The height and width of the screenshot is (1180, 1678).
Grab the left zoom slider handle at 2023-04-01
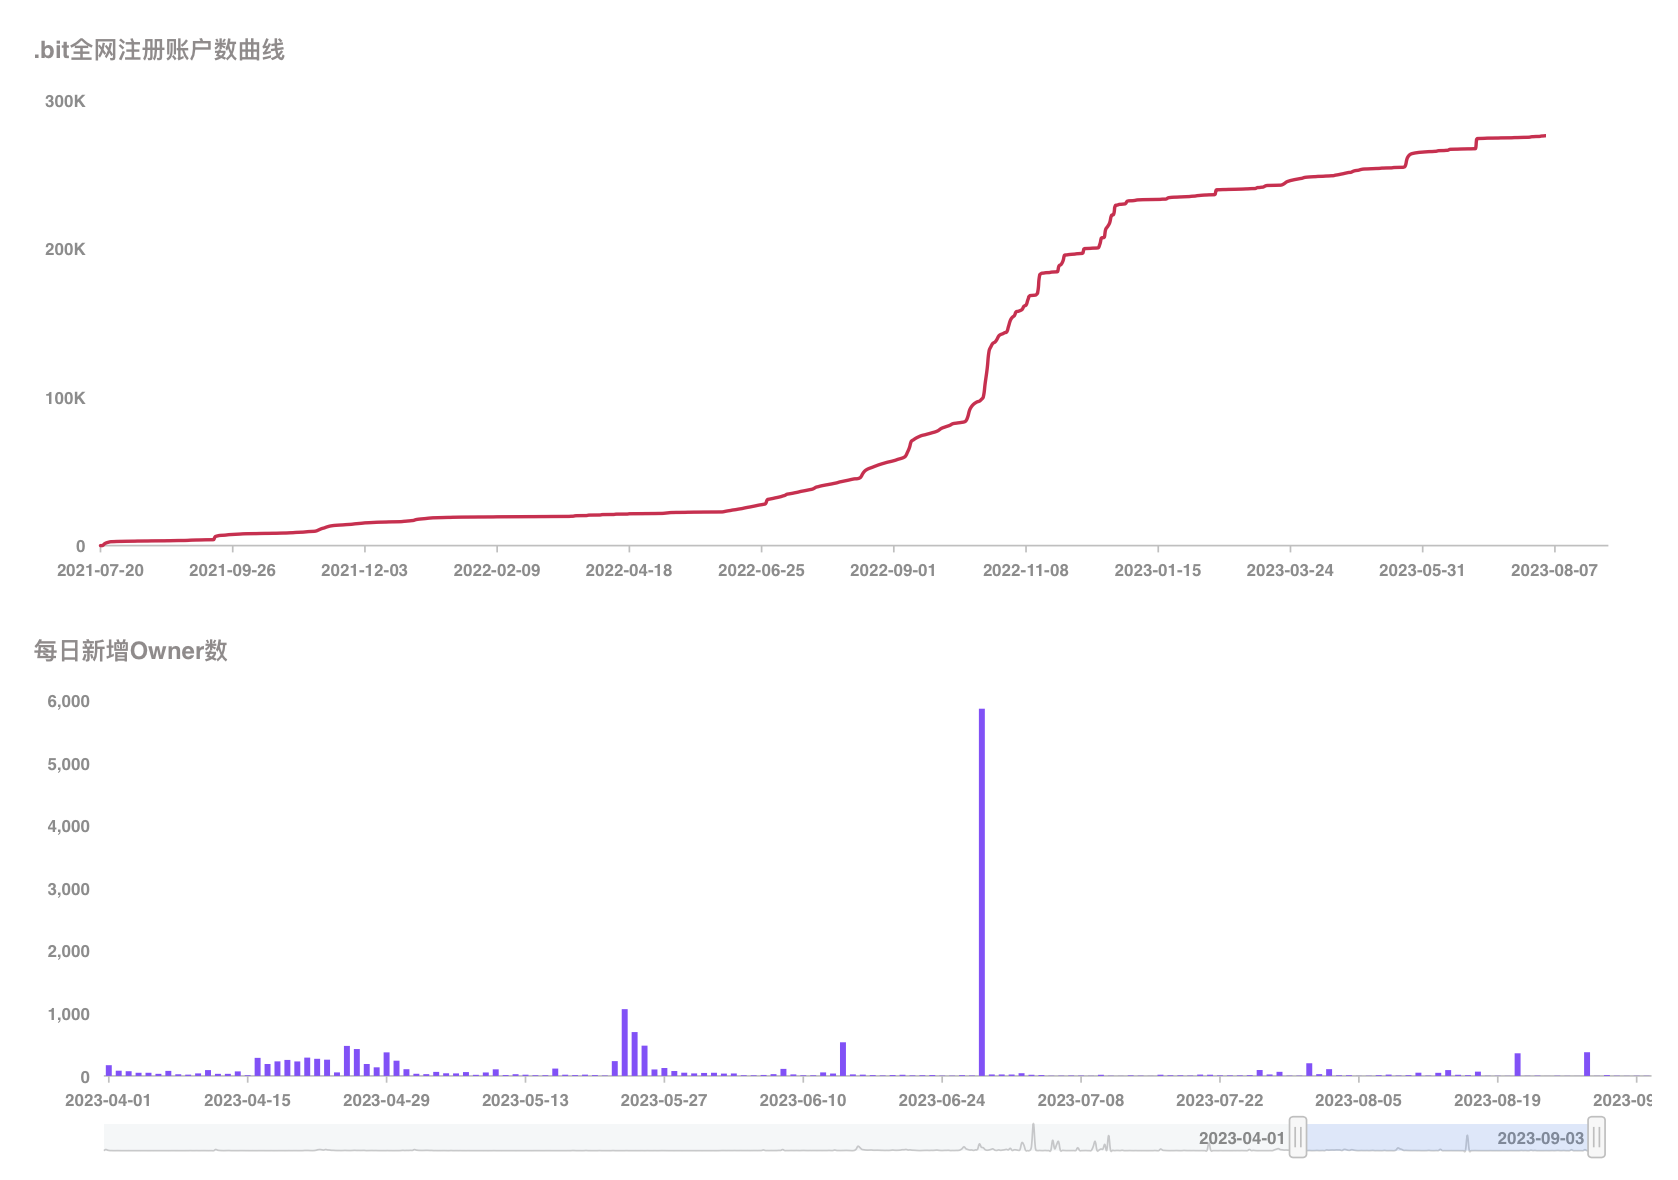tap(1297, 1137)
